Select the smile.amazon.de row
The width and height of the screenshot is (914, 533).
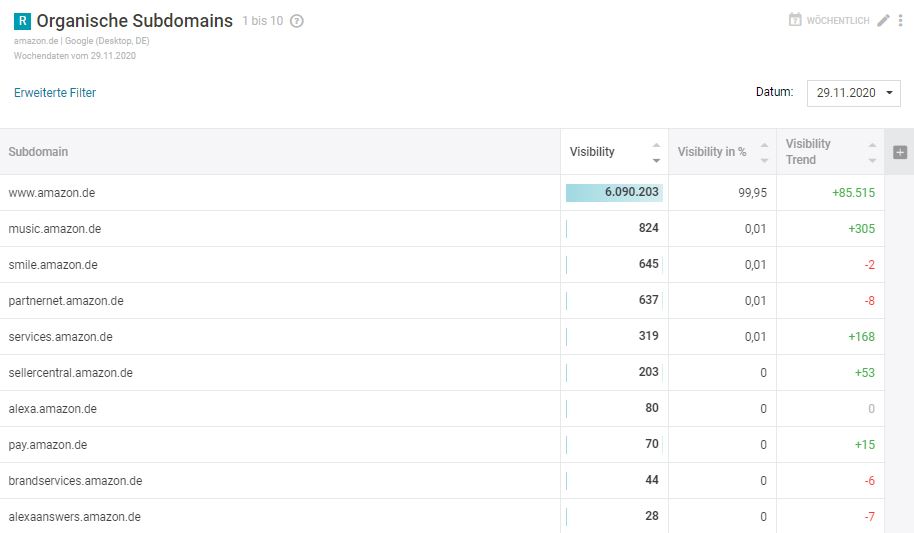[x=52, y=265]
